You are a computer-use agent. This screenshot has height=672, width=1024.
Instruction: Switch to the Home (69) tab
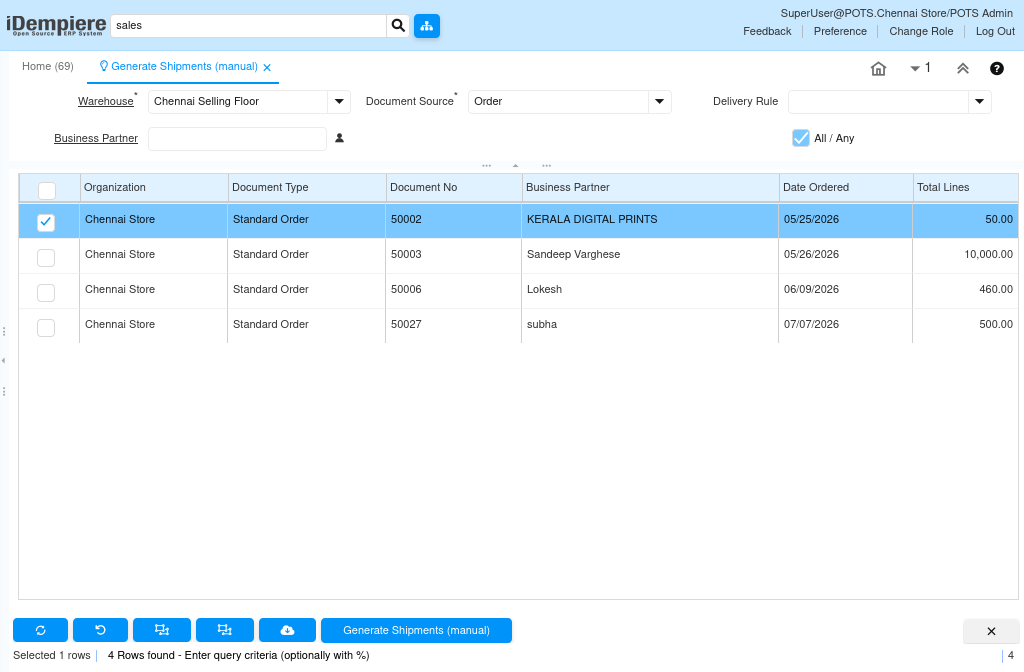pos(48,67)
